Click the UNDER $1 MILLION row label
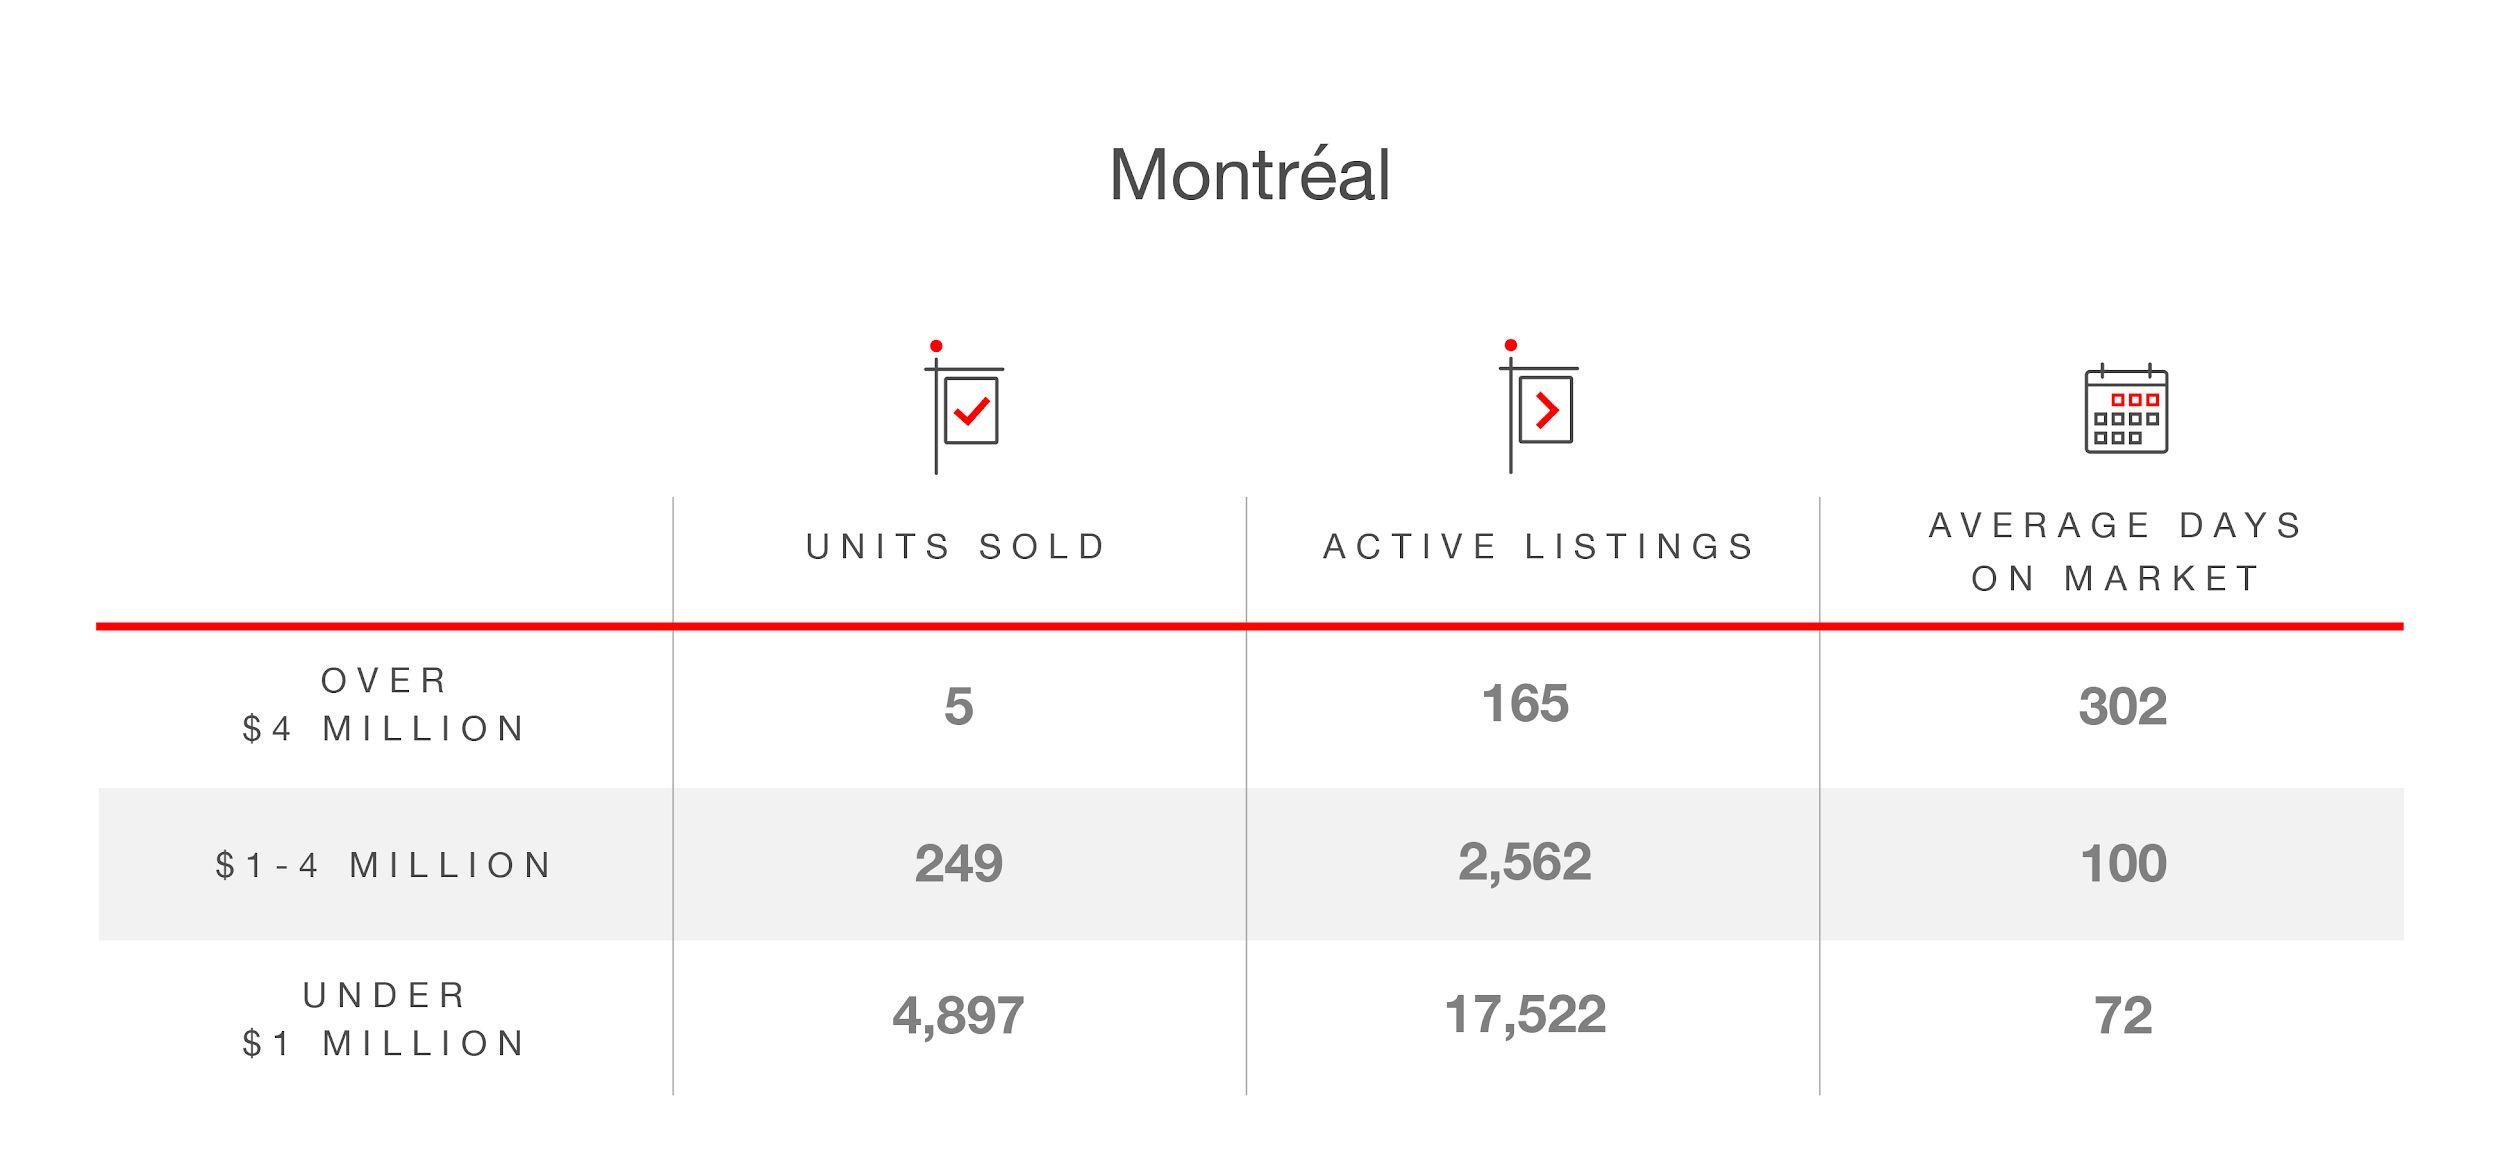 [385, 1020]
